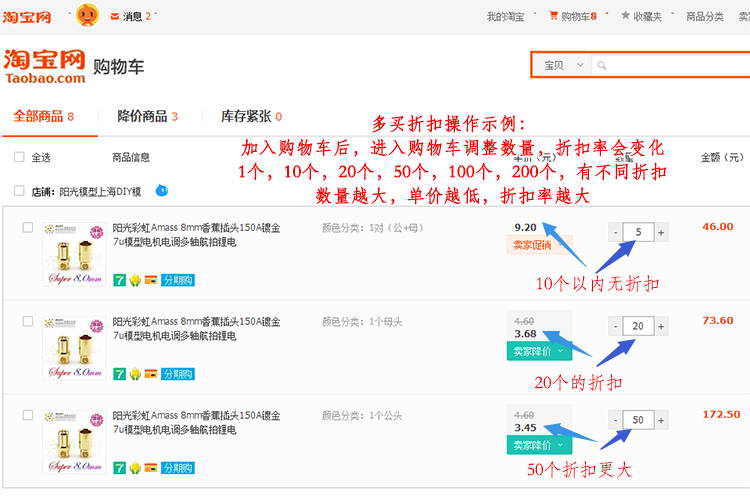Viewport: 750px width, 500px height.
Task: Open product title of 1个母头 item
Action: (x=196, y=328)
